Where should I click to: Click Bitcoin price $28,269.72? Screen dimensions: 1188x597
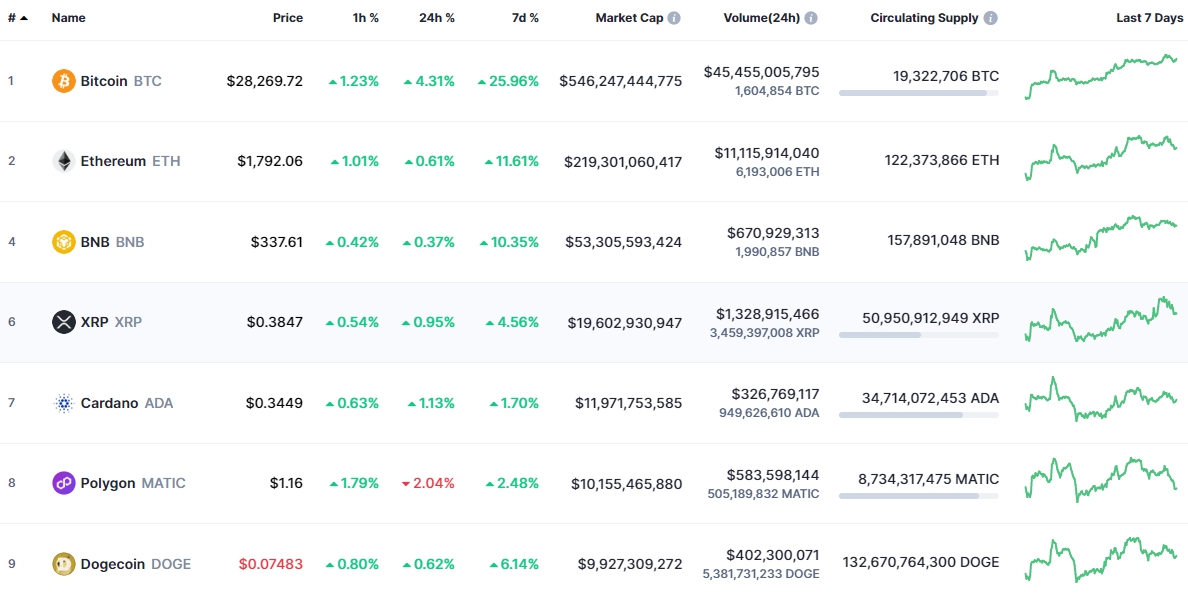pyautogui.click(x=264, y=81)
